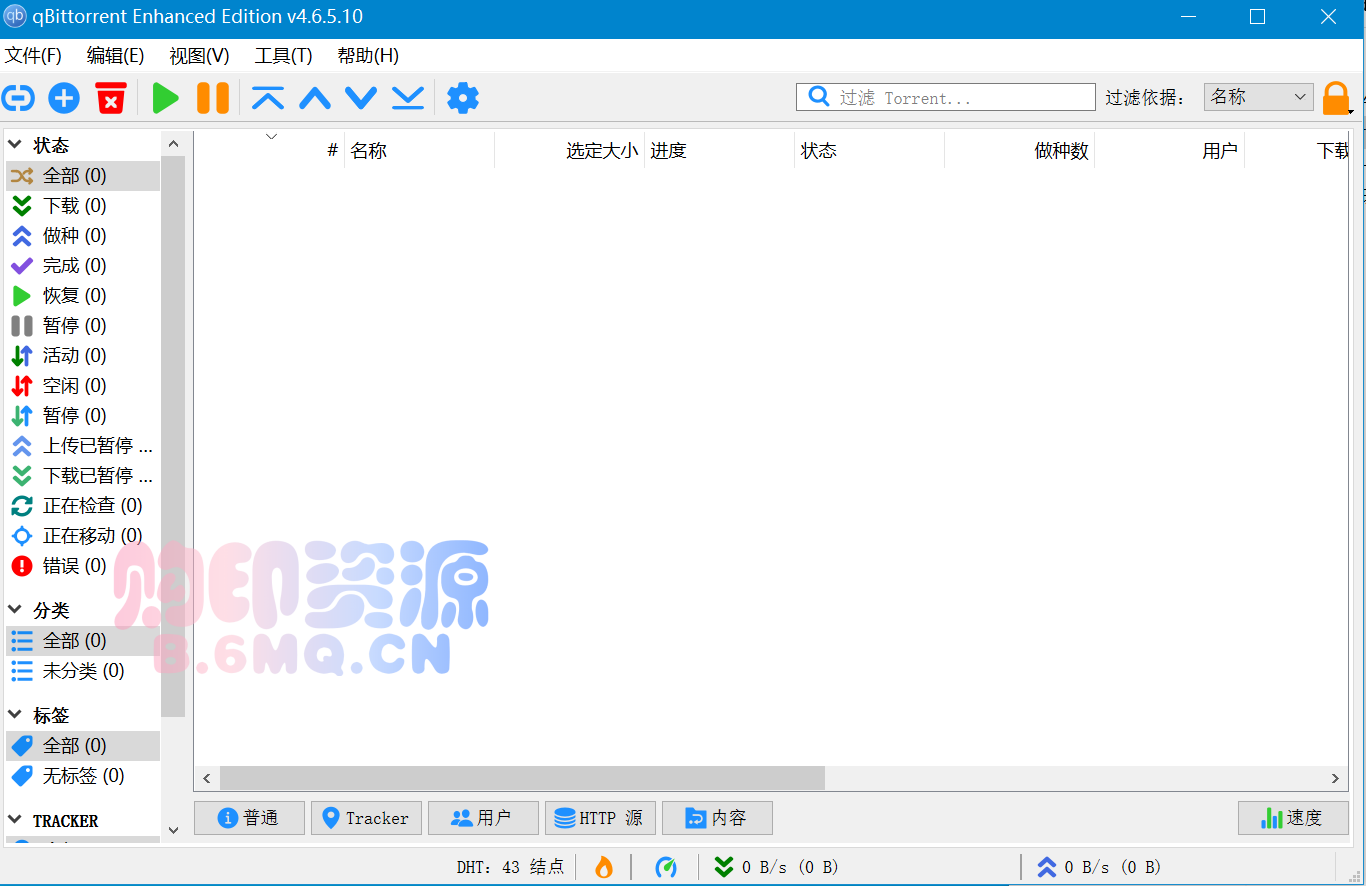Select status filter 上传已暂停

click(x=83, y=446)
